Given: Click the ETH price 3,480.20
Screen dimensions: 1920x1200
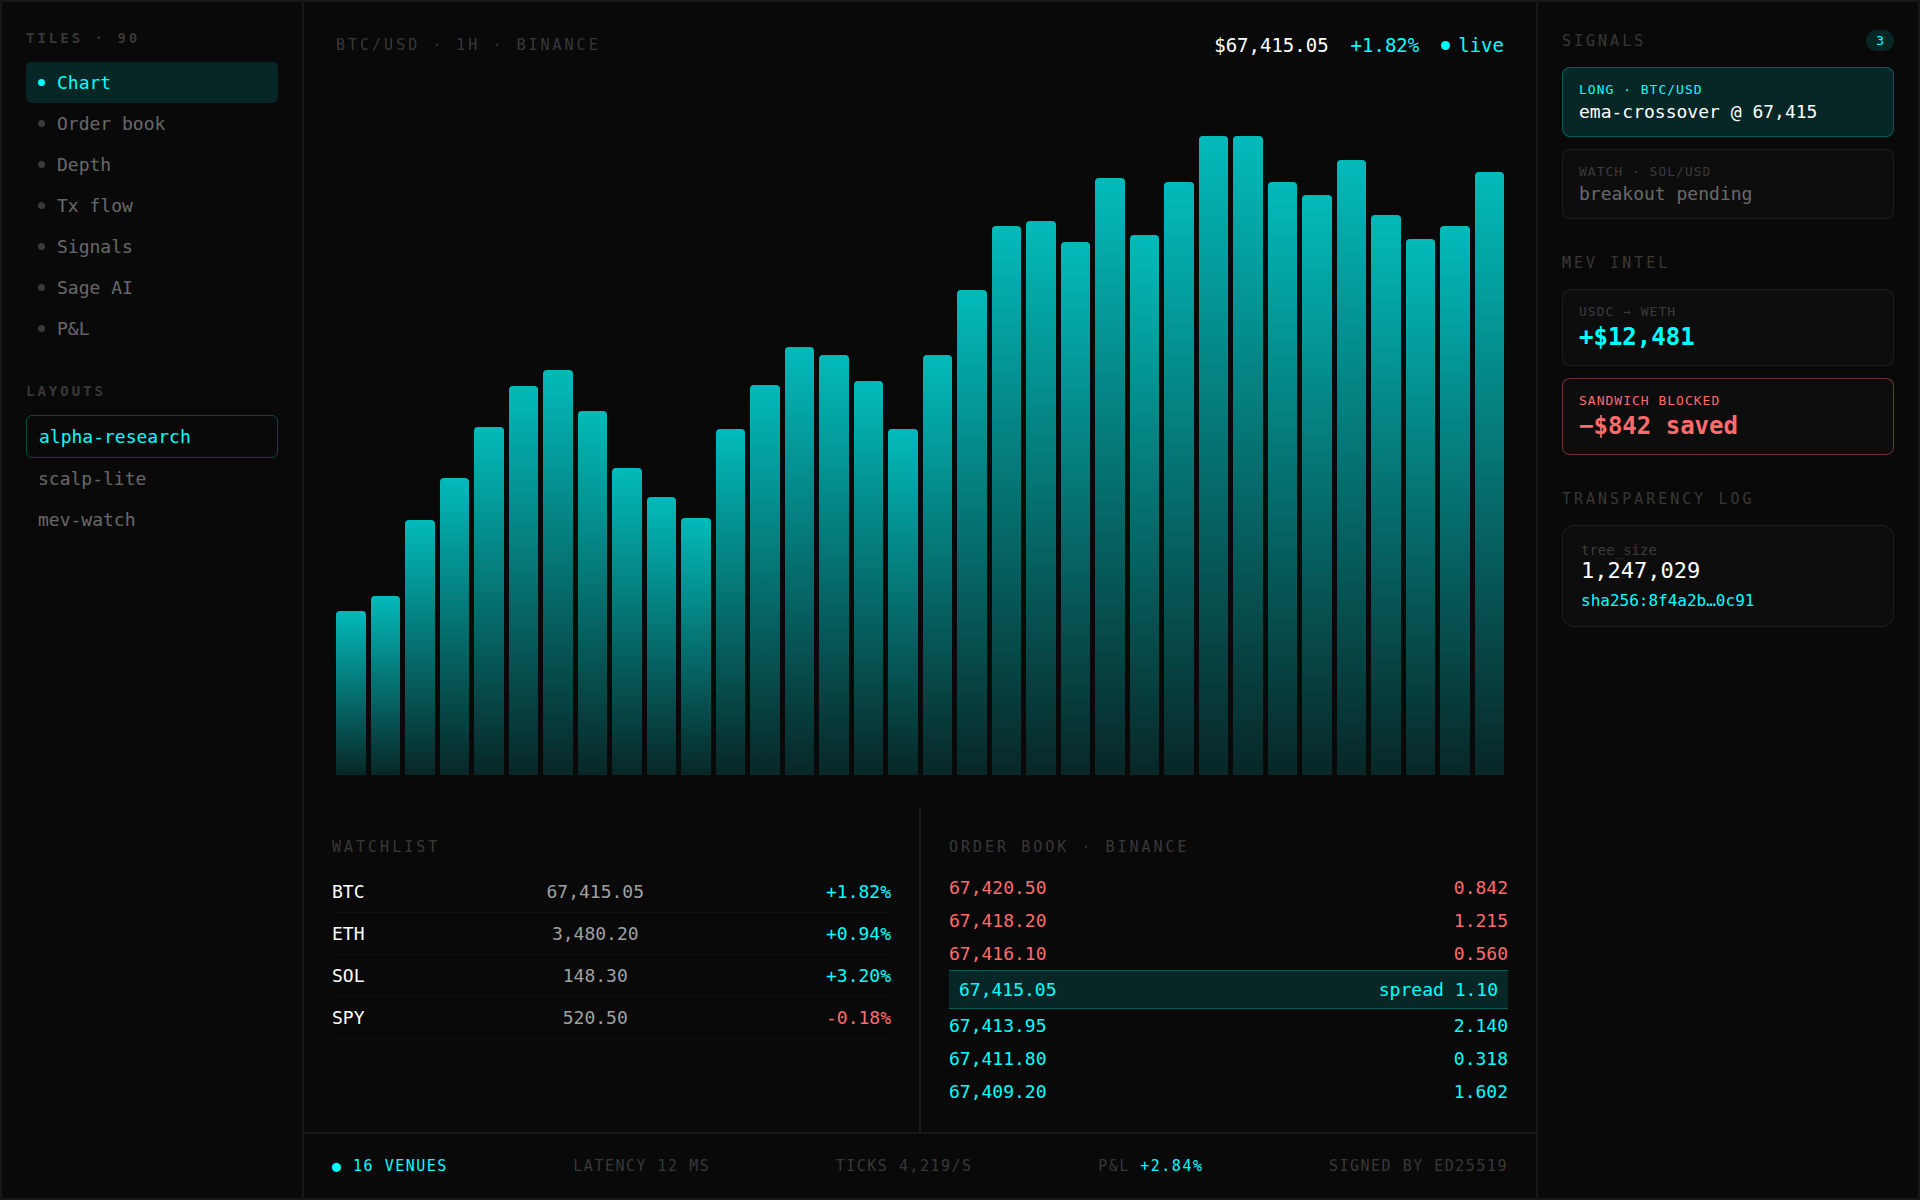Looking at the screenshot, I should 595,934.
